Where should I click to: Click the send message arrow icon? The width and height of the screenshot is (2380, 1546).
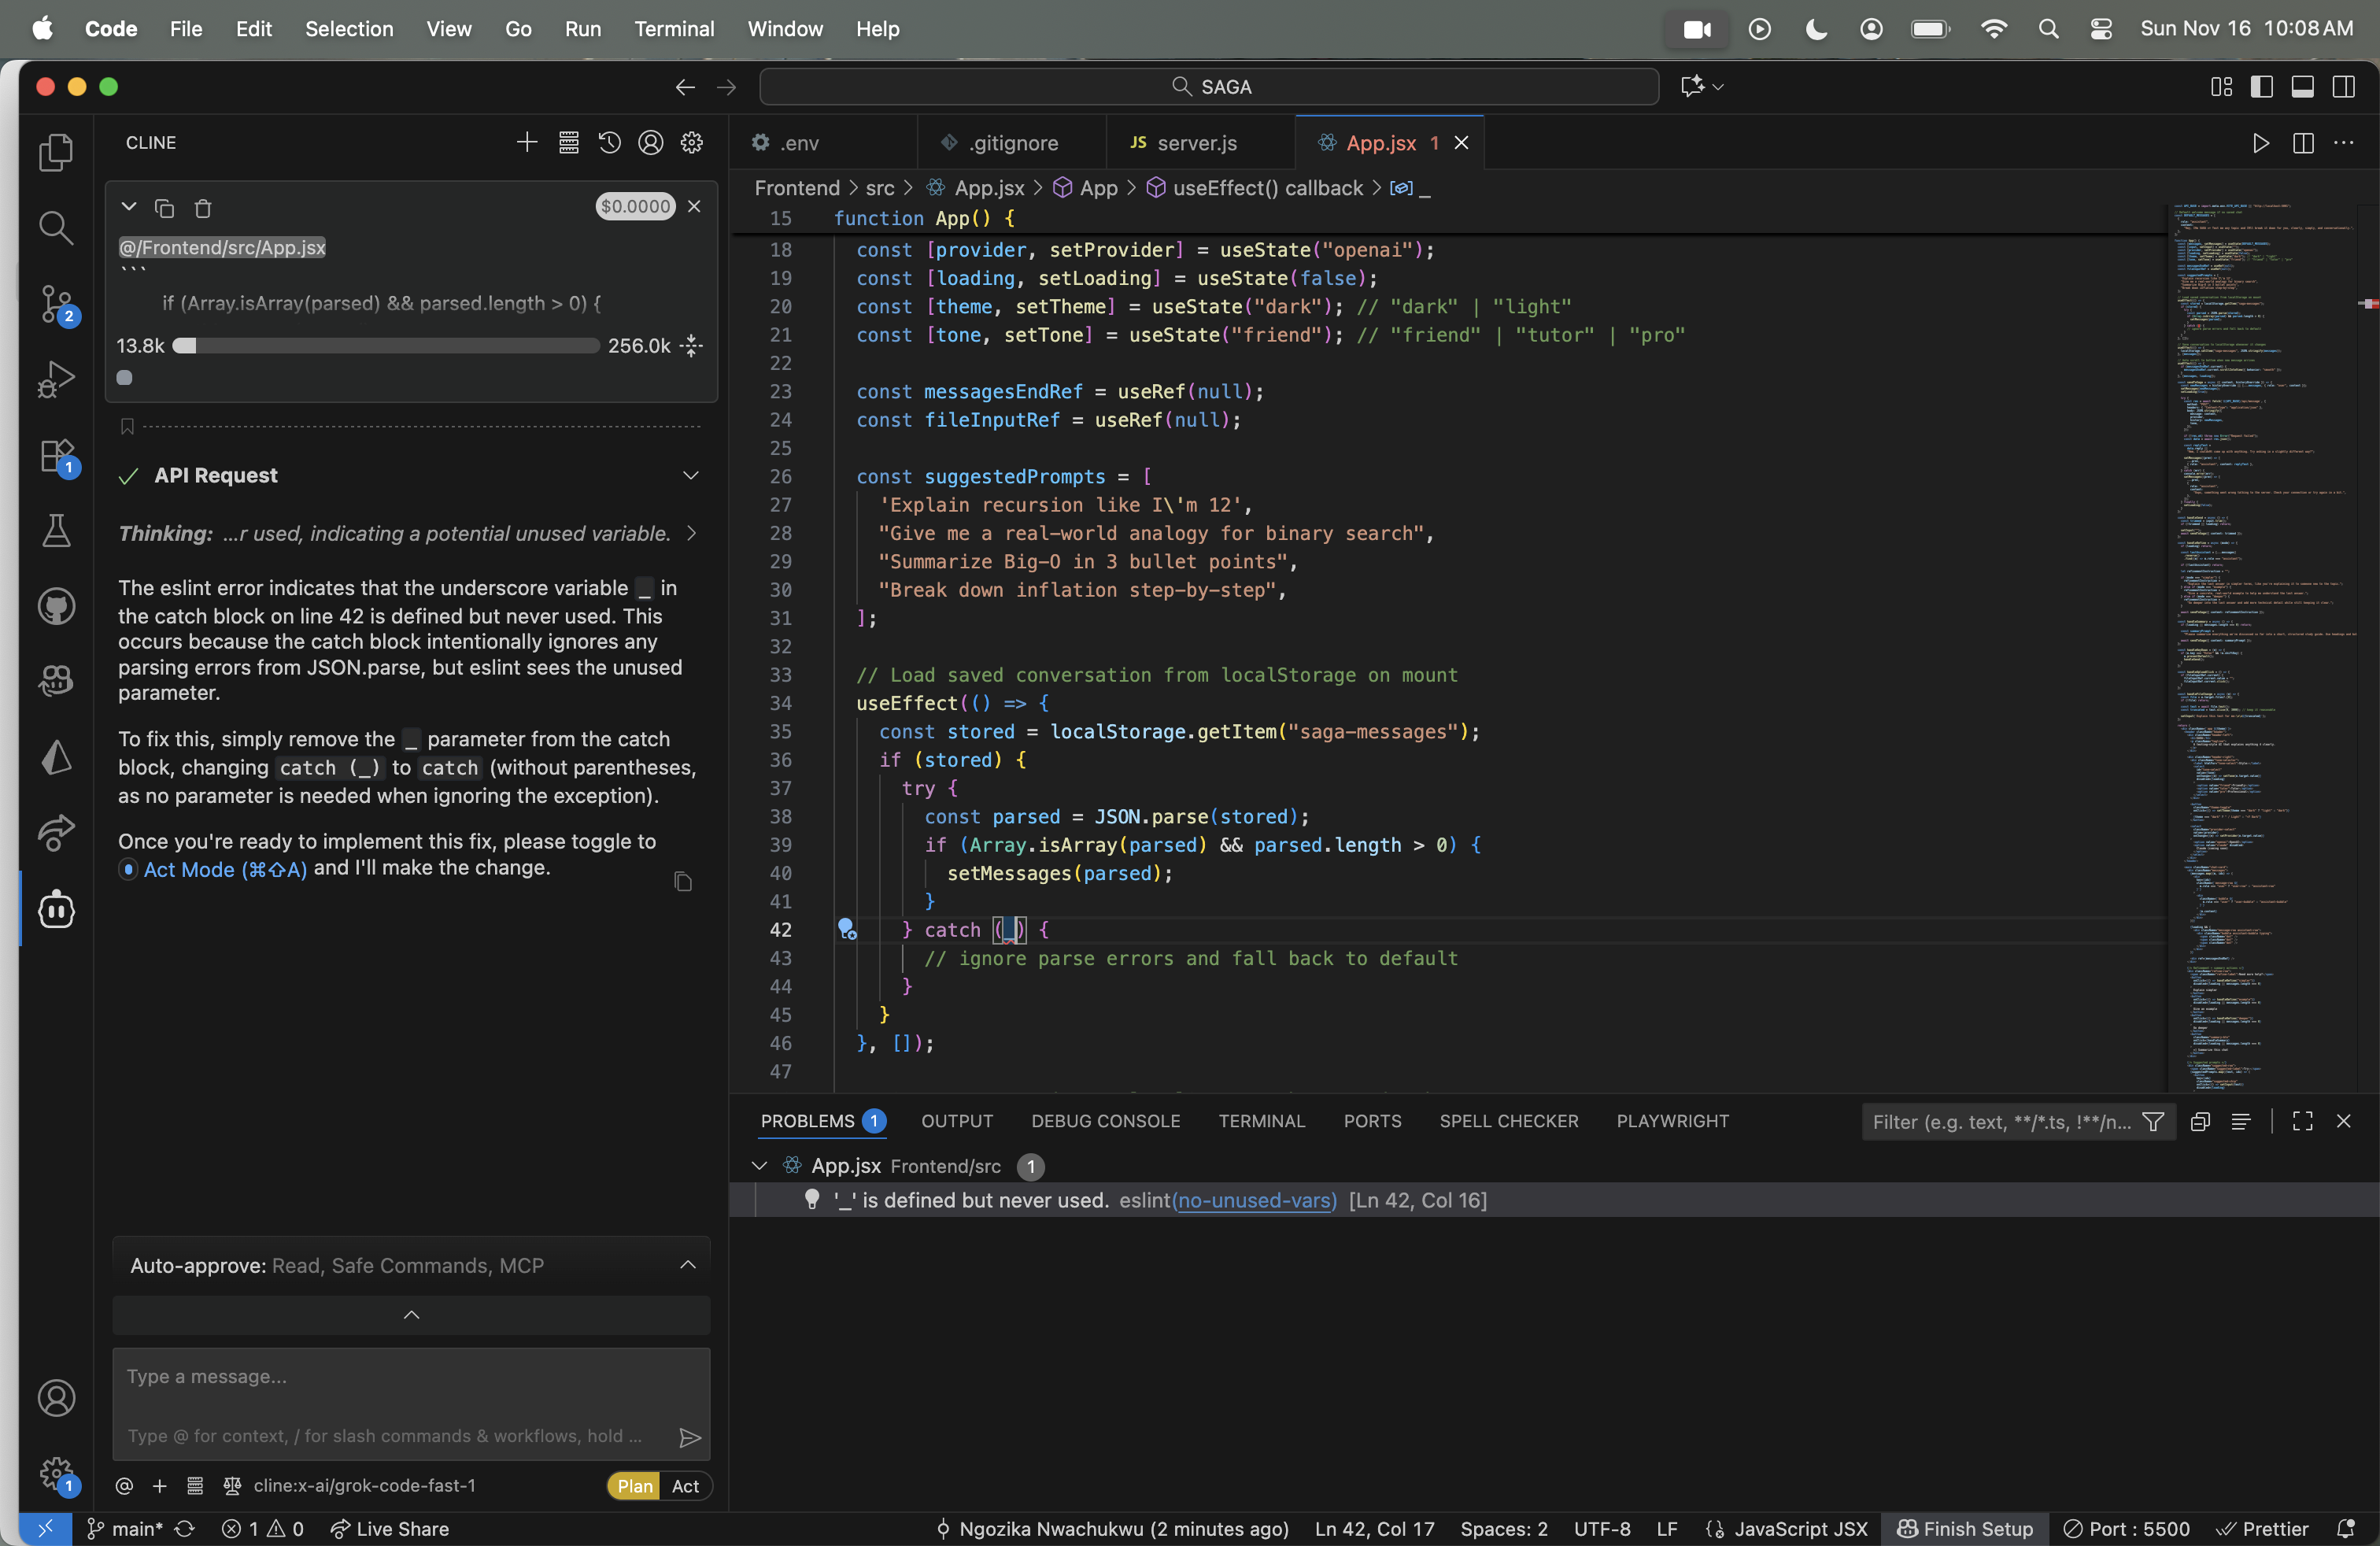point(689,1437)
